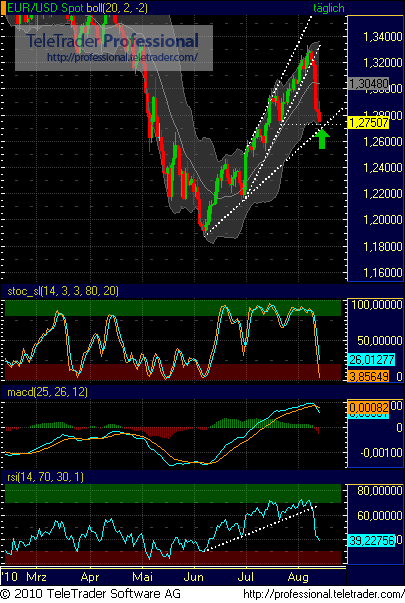Screen dimensions: 405x603
Task: Open the bottom professional.teletrader.com link
Action: 324,594
